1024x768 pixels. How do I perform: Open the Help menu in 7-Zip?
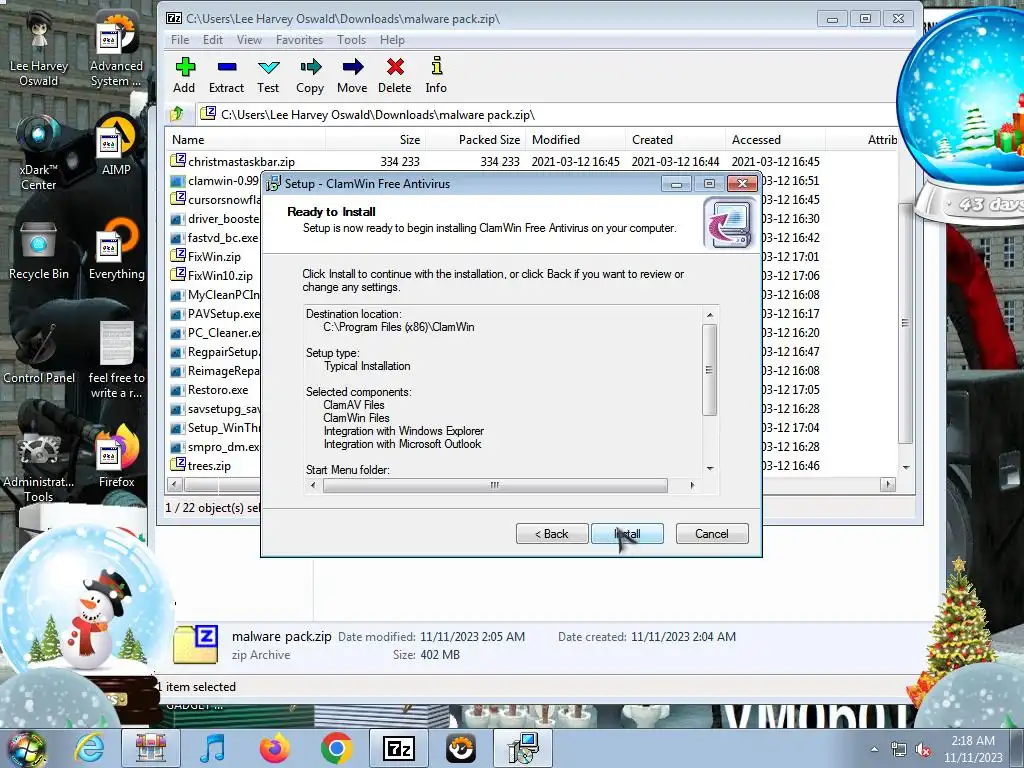click(392, 40)
